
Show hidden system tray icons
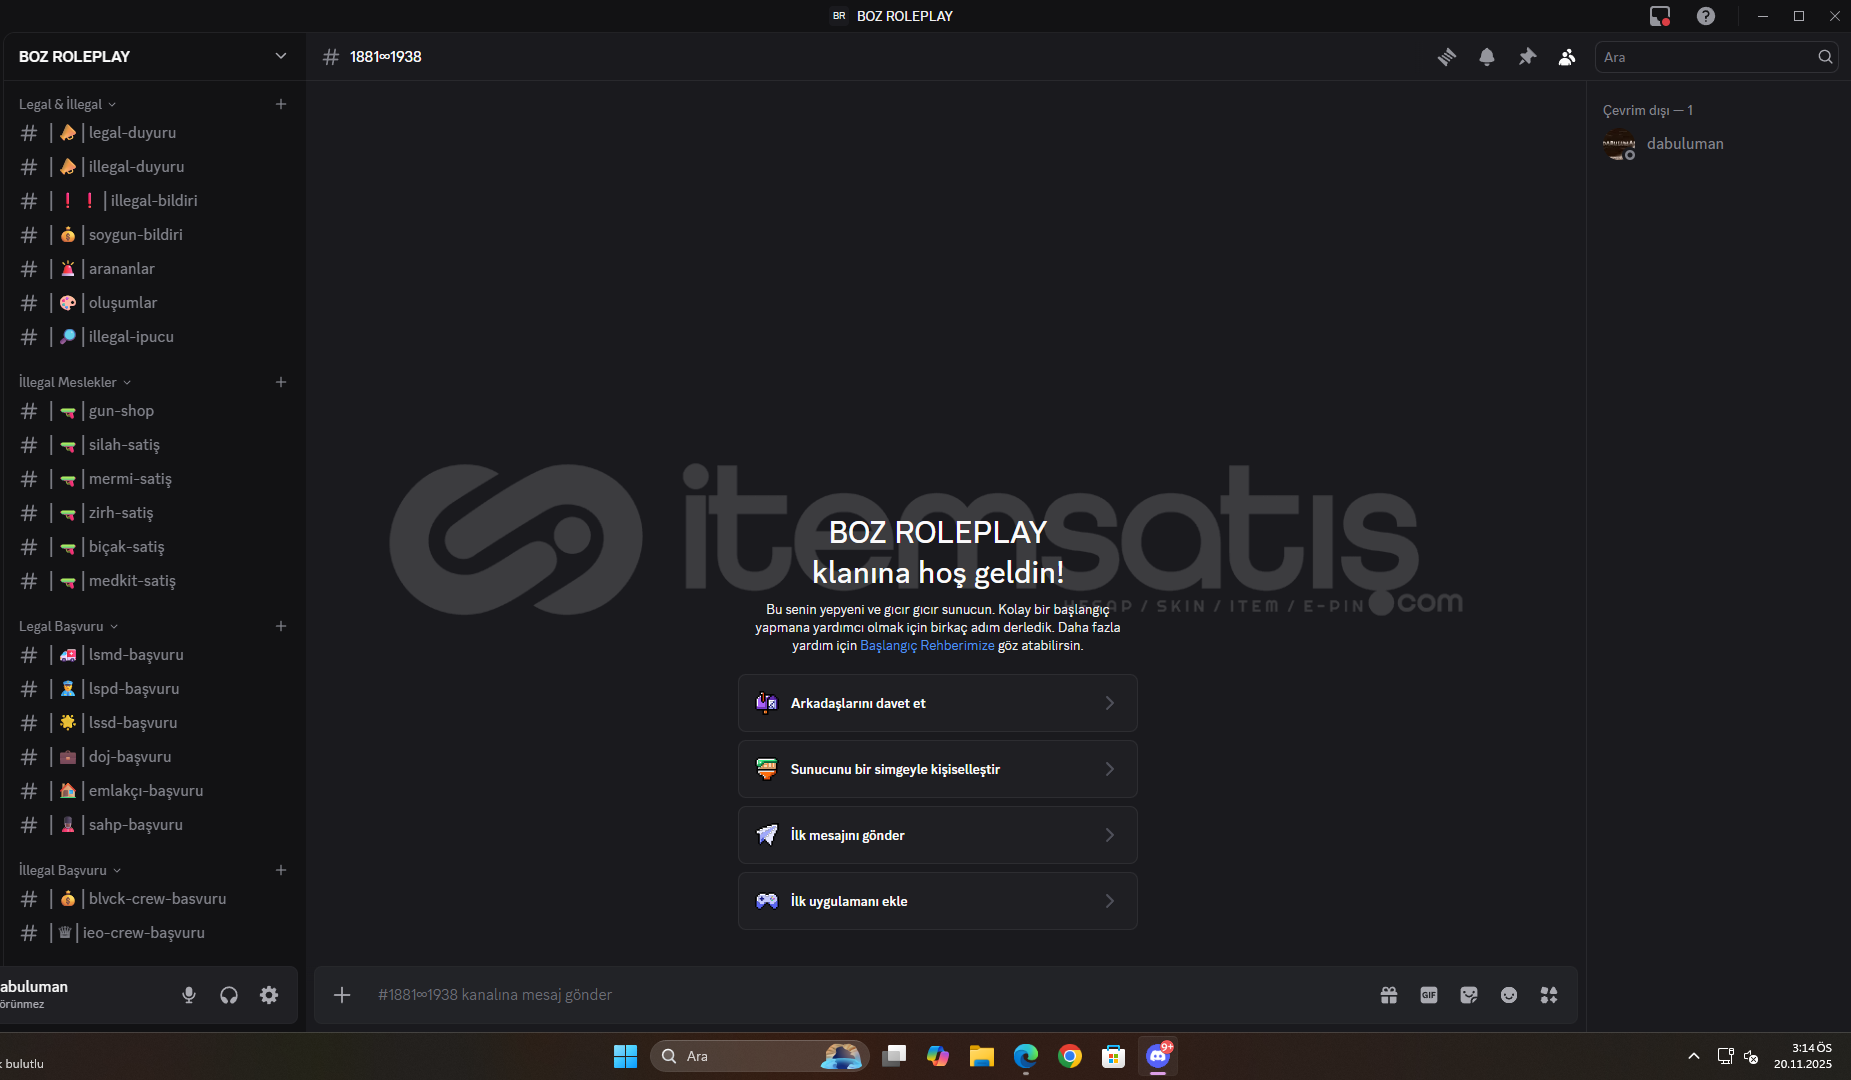point(1693,1056)
